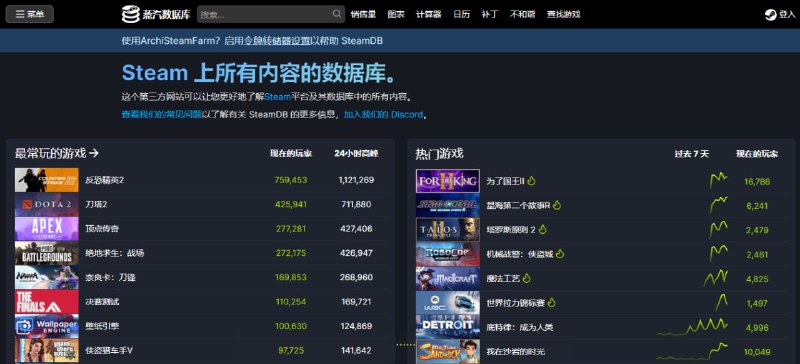Open the 顶点传奇 game title
The image size is (800, 364).
[x=102, y=229]
